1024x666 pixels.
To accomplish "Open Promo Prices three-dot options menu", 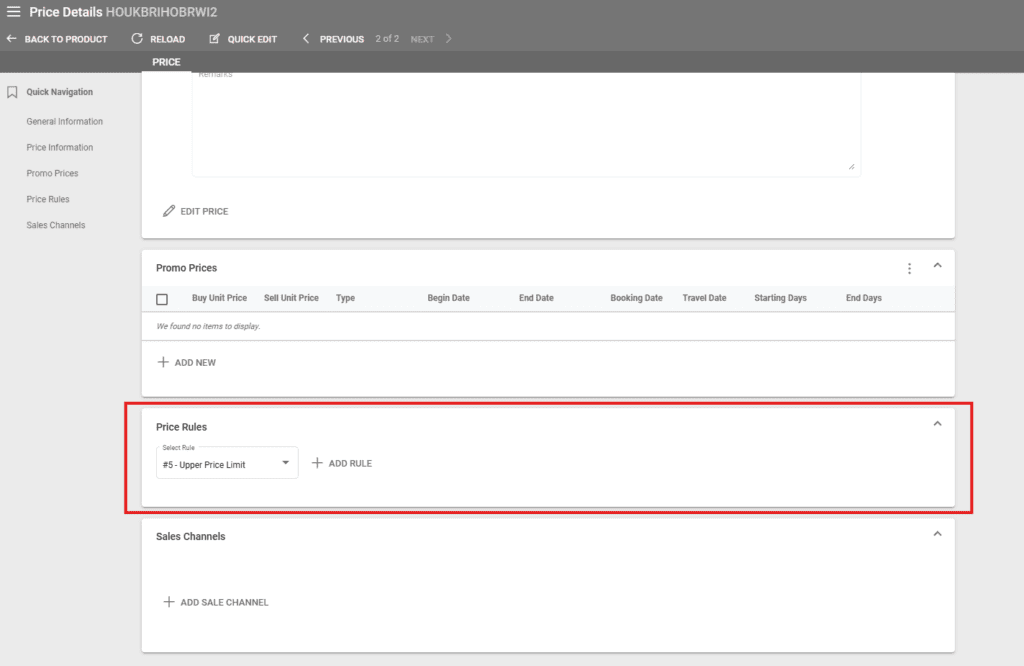I will [x=909, y=268].
